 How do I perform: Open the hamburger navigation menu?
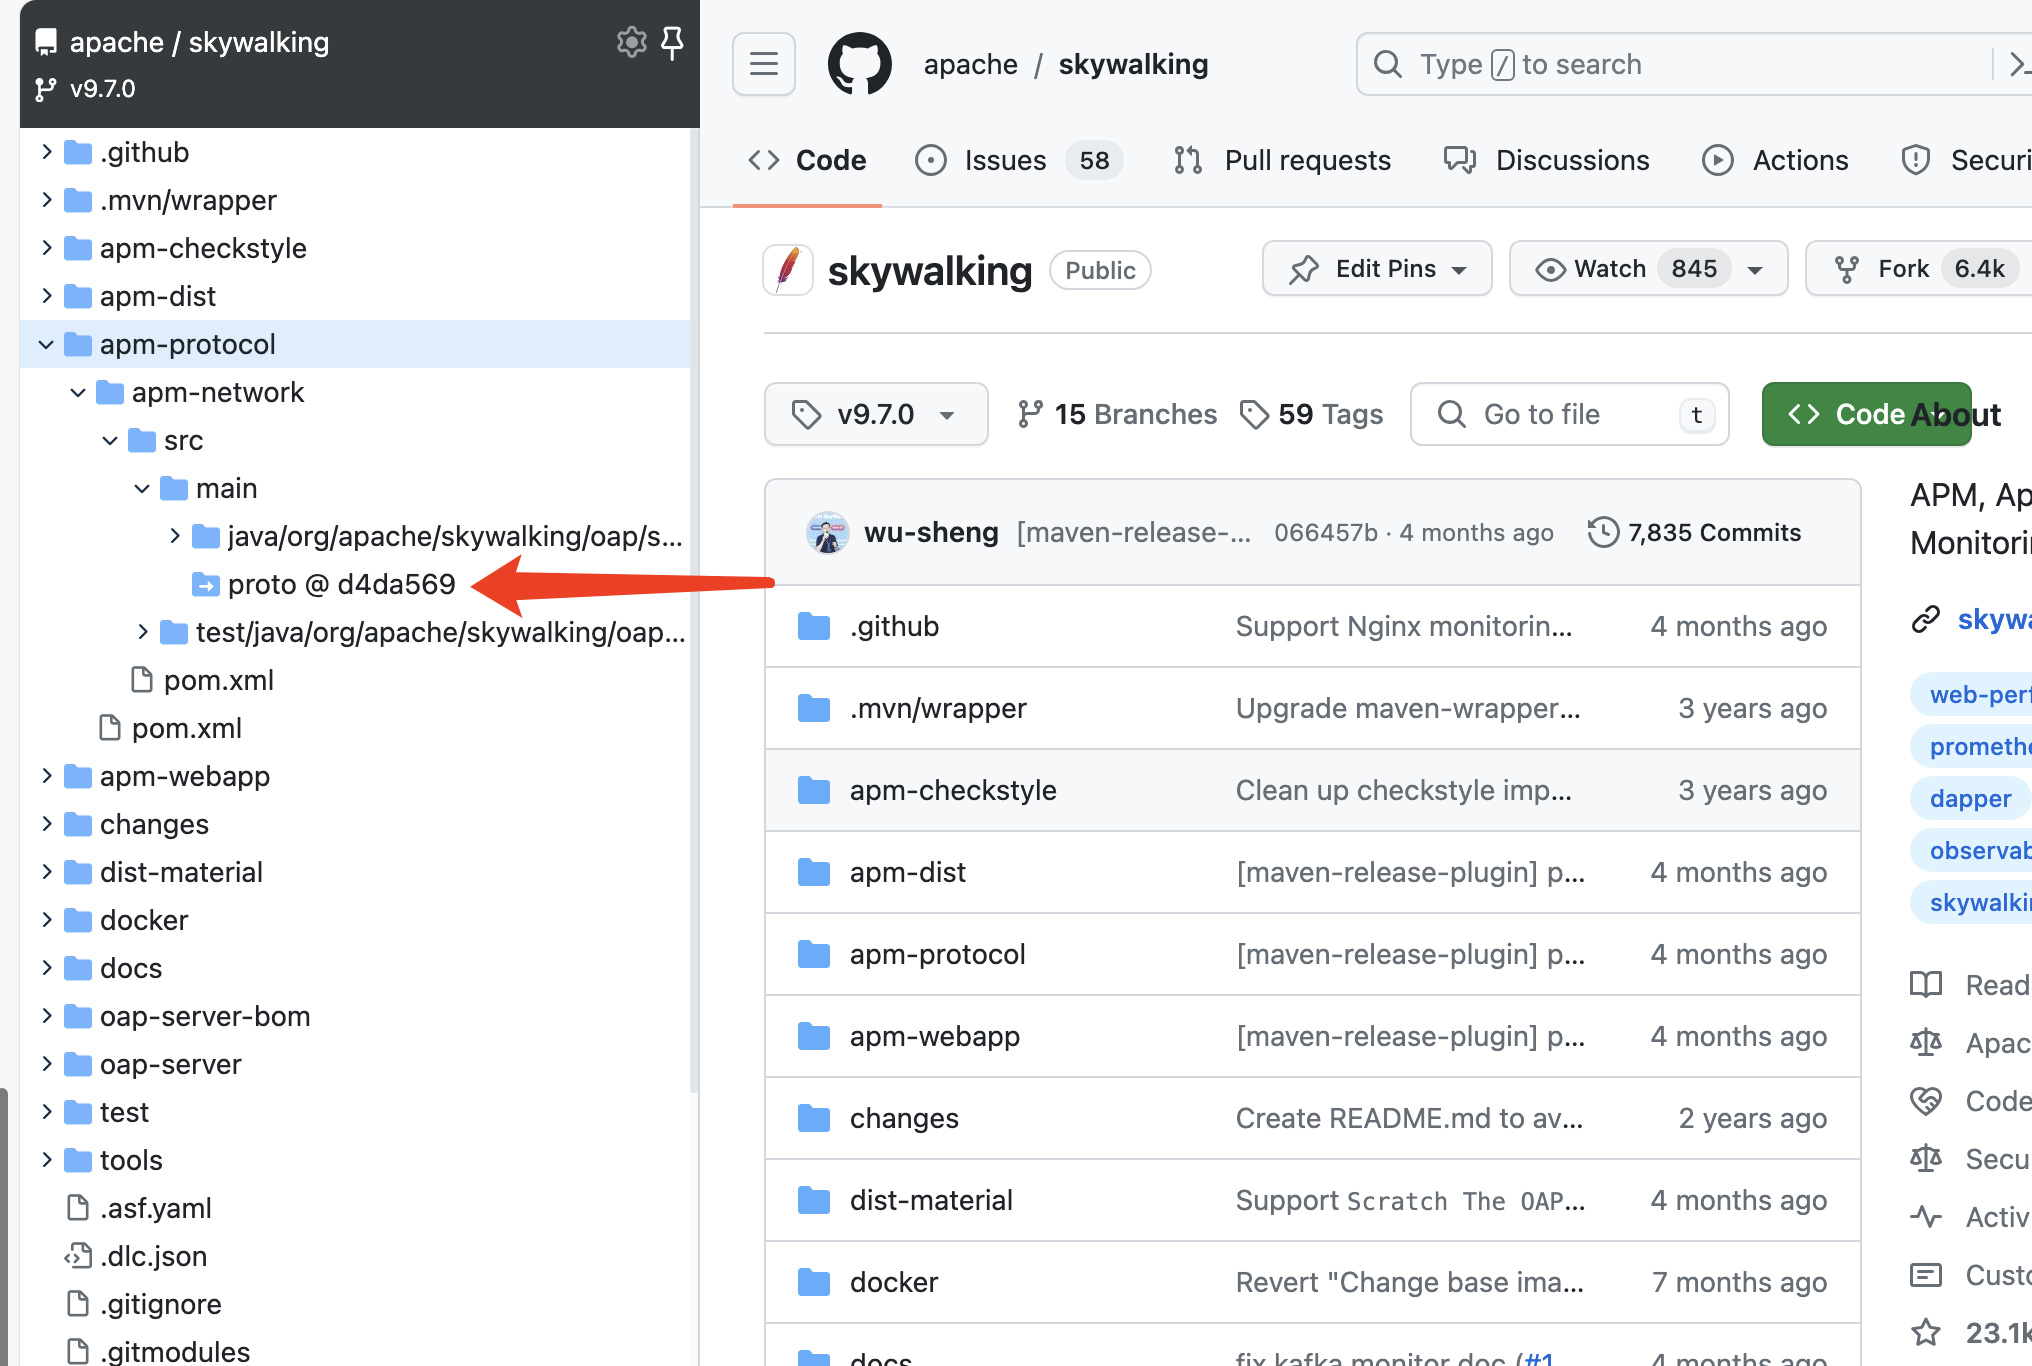point(764,64)
